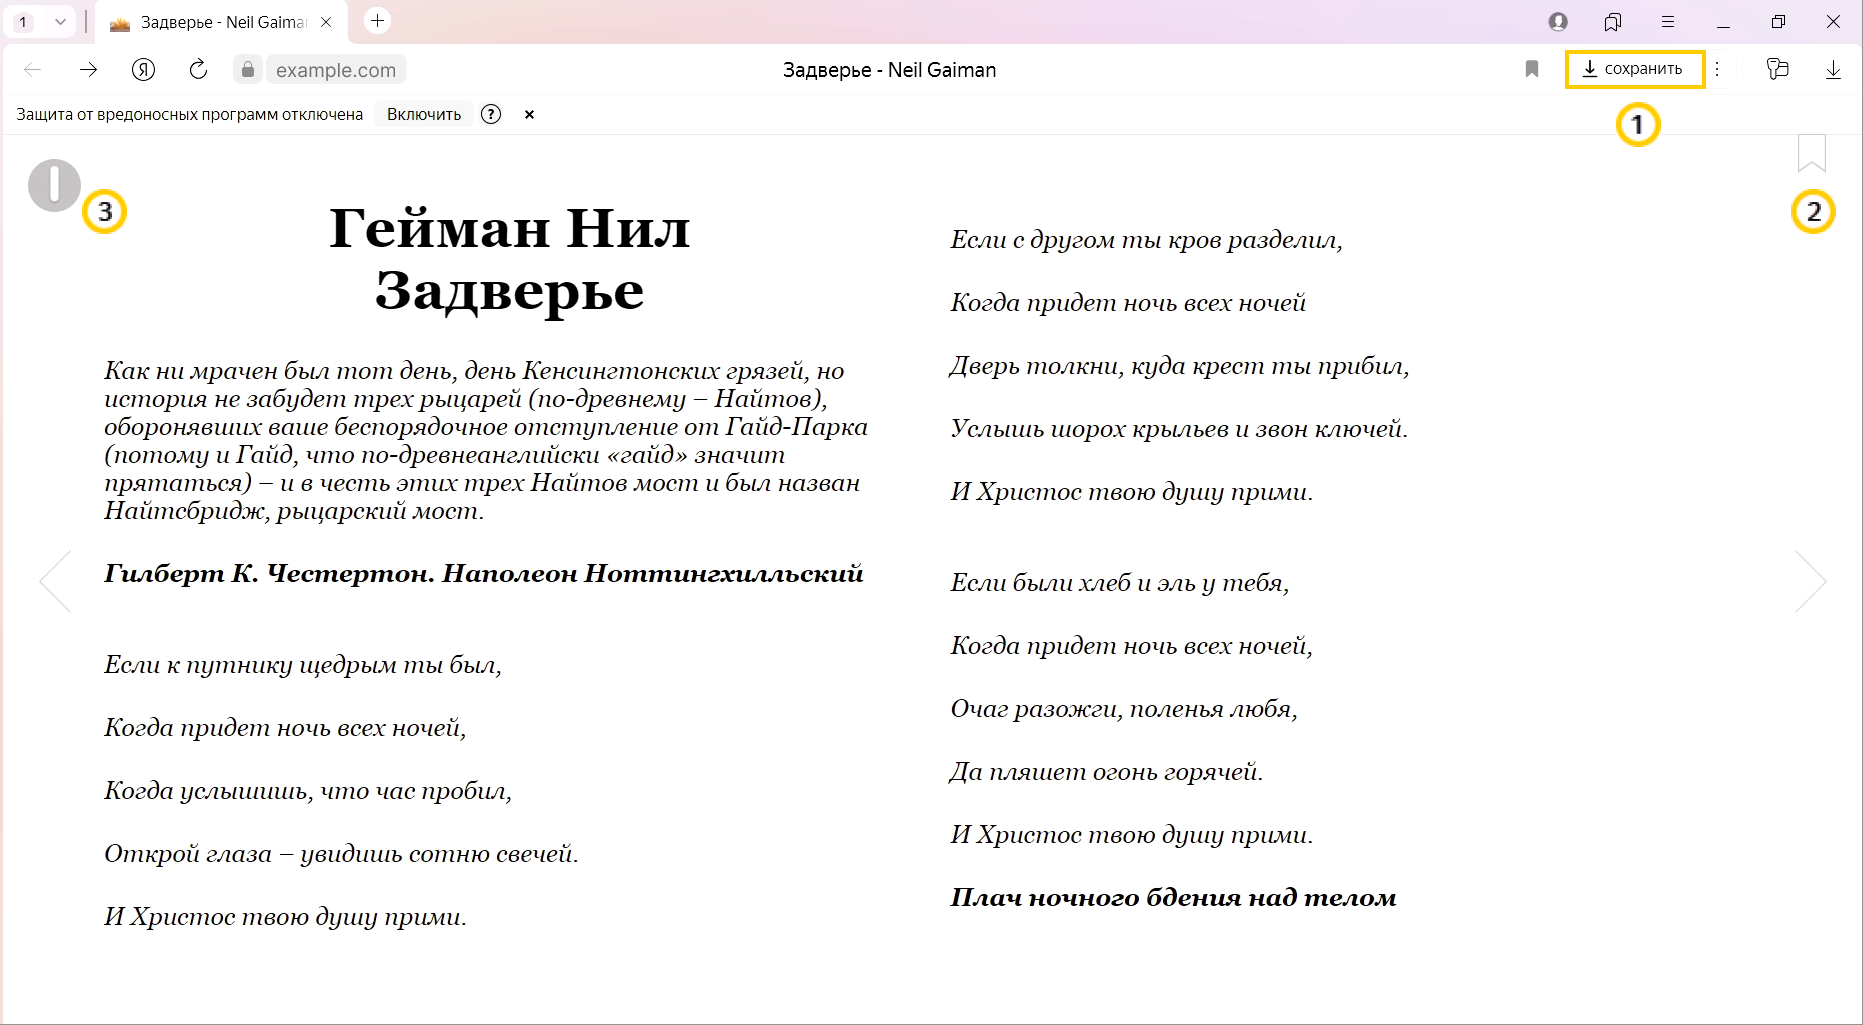Image resolution: width=1863 pixels, height=1025 pixels.
Task: Open the browser downloads icon
Action: click(1832, 69)
